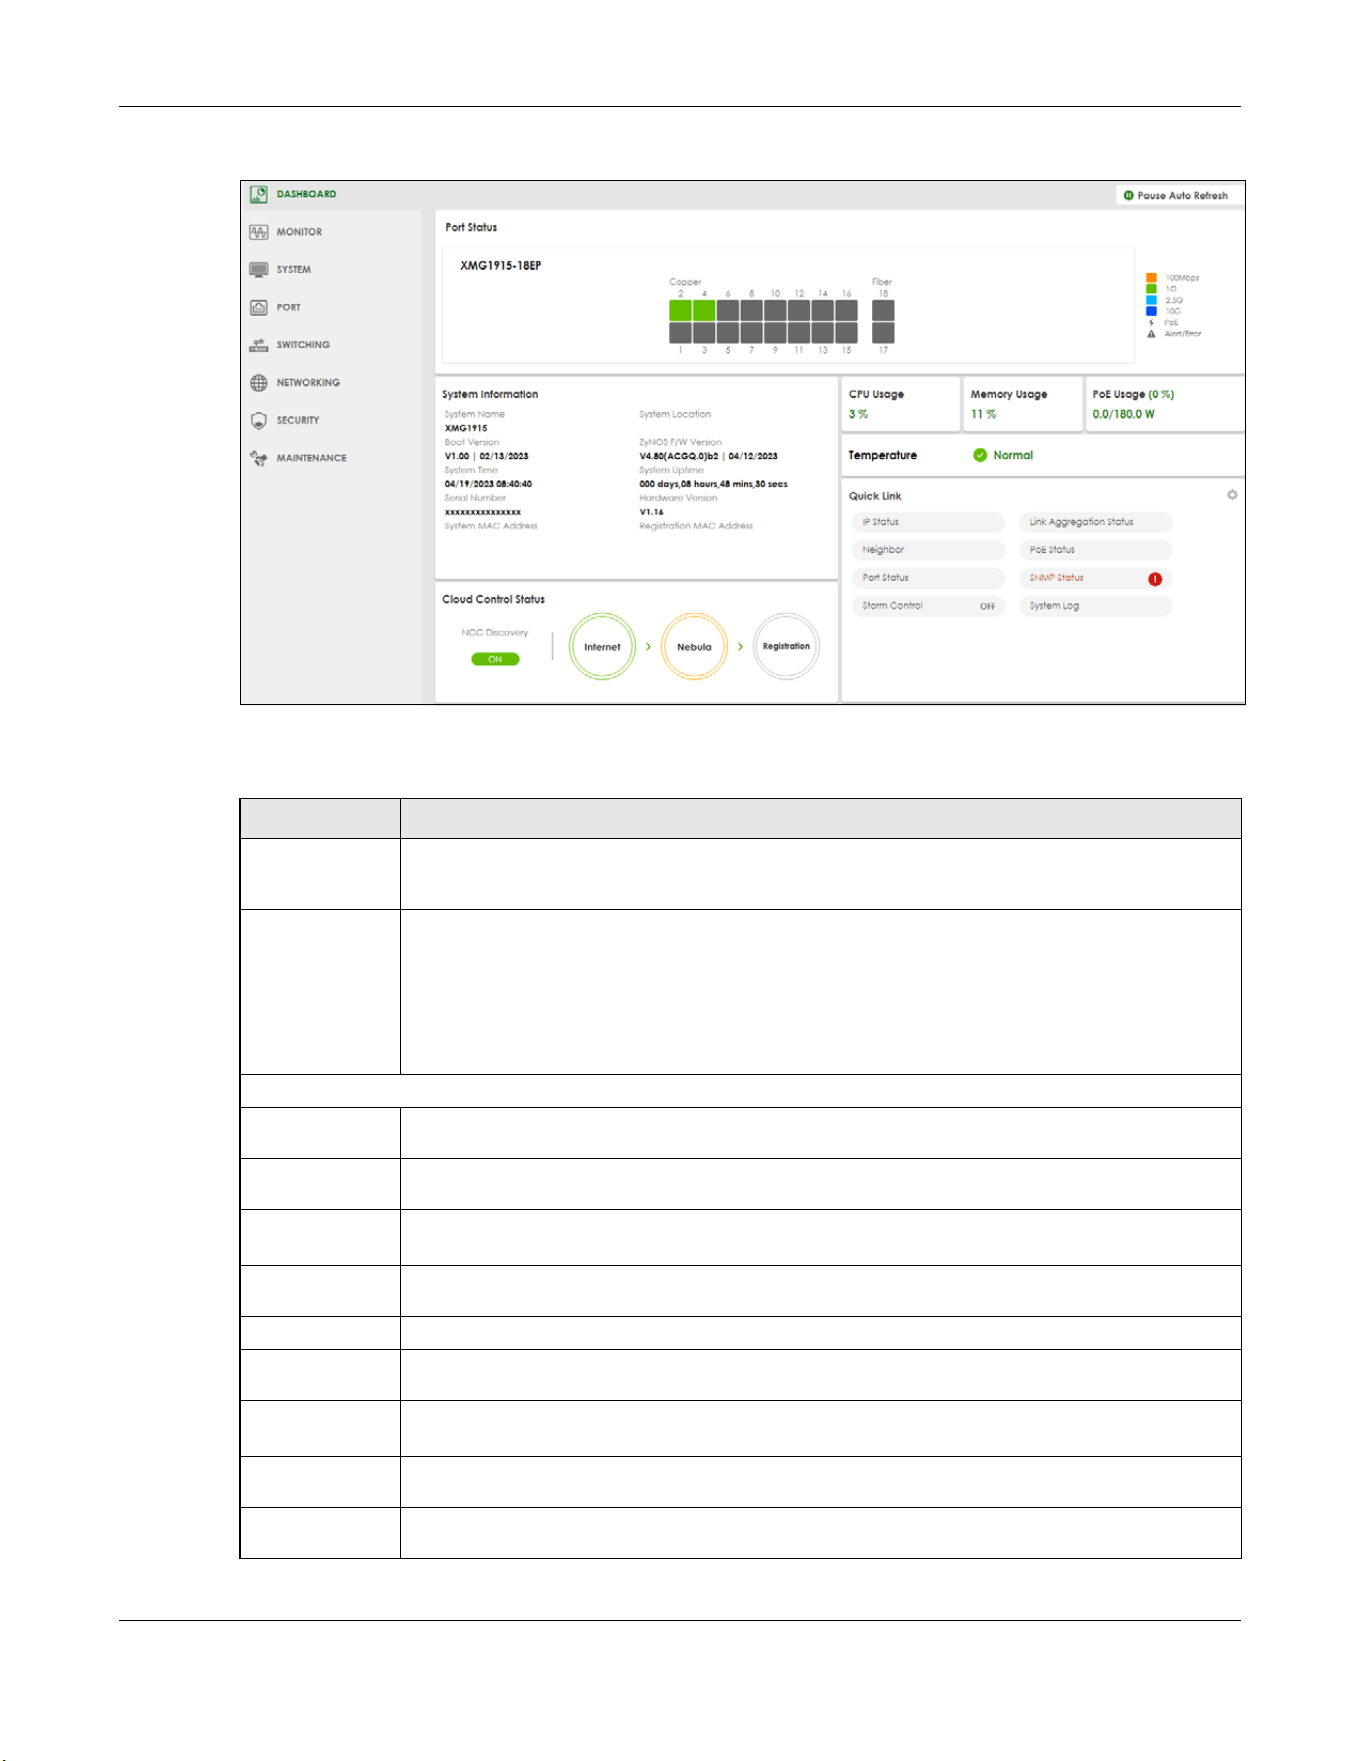This screenshot has width=1361, height=1761.
Task: Click model name XMG1915-18EP
Action: (501, 266)
